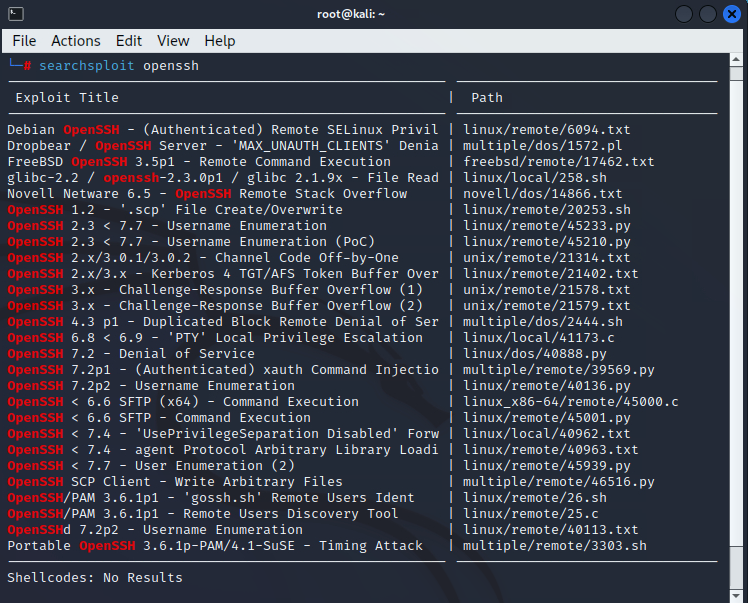Click path 'linux/remote/45210.py'

[546, 241]
